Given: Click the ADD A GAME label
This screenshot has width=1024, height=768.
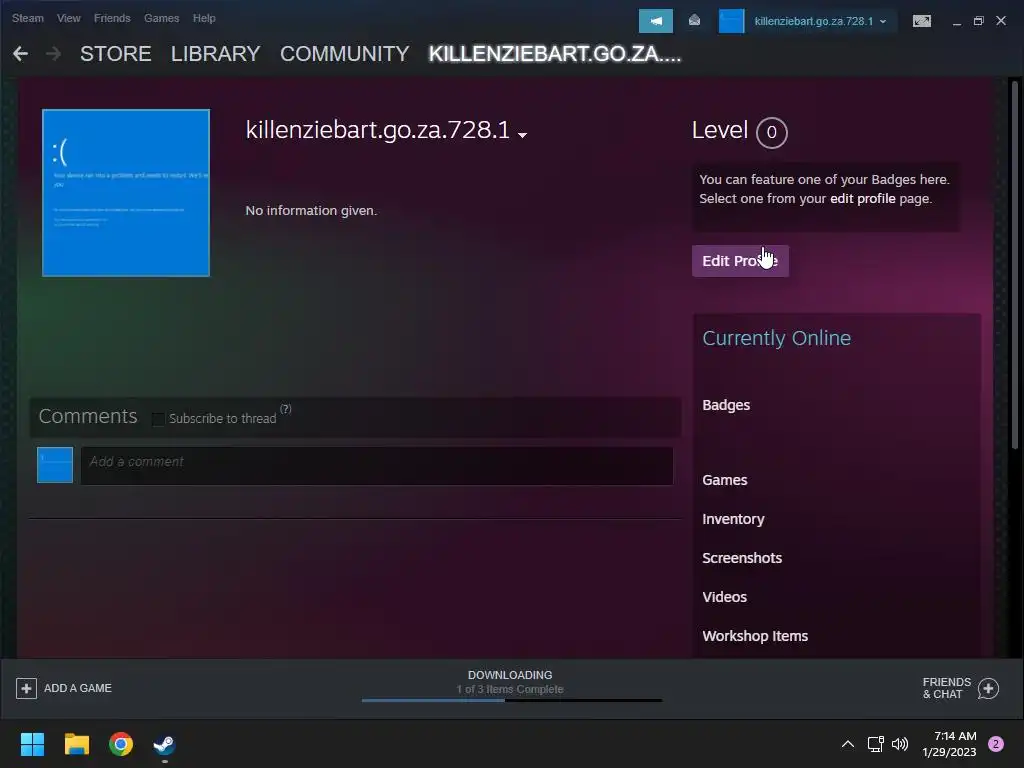Looking at the screenshot, I should click(x=78, y=688).
